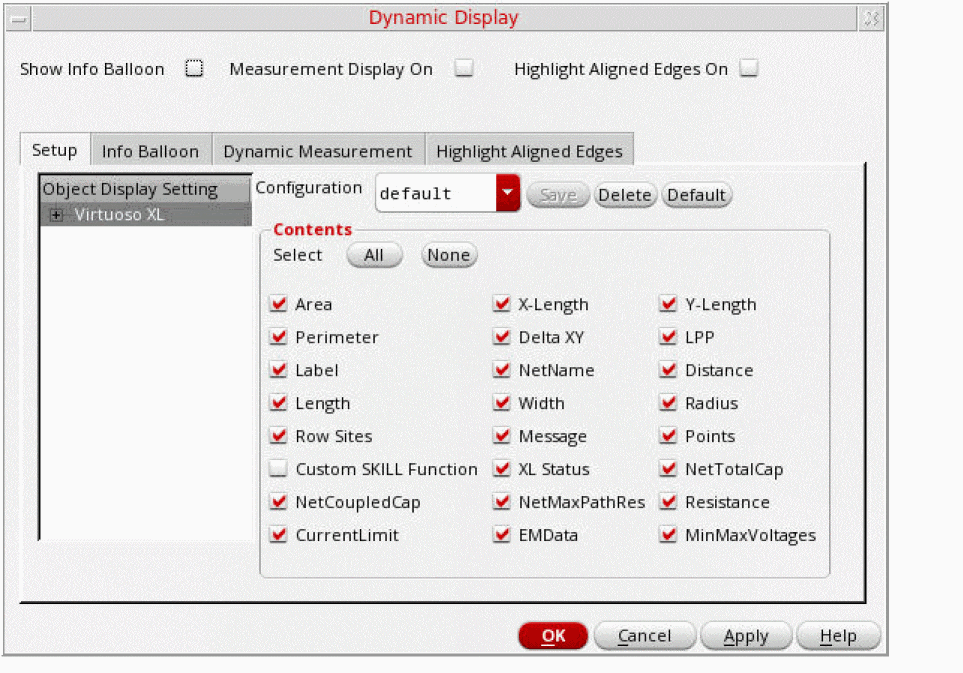963x673 pixels.
Task: Enable the Show Info Balloon checkbox
Action: pyautogui.click(x=194, y=69)
